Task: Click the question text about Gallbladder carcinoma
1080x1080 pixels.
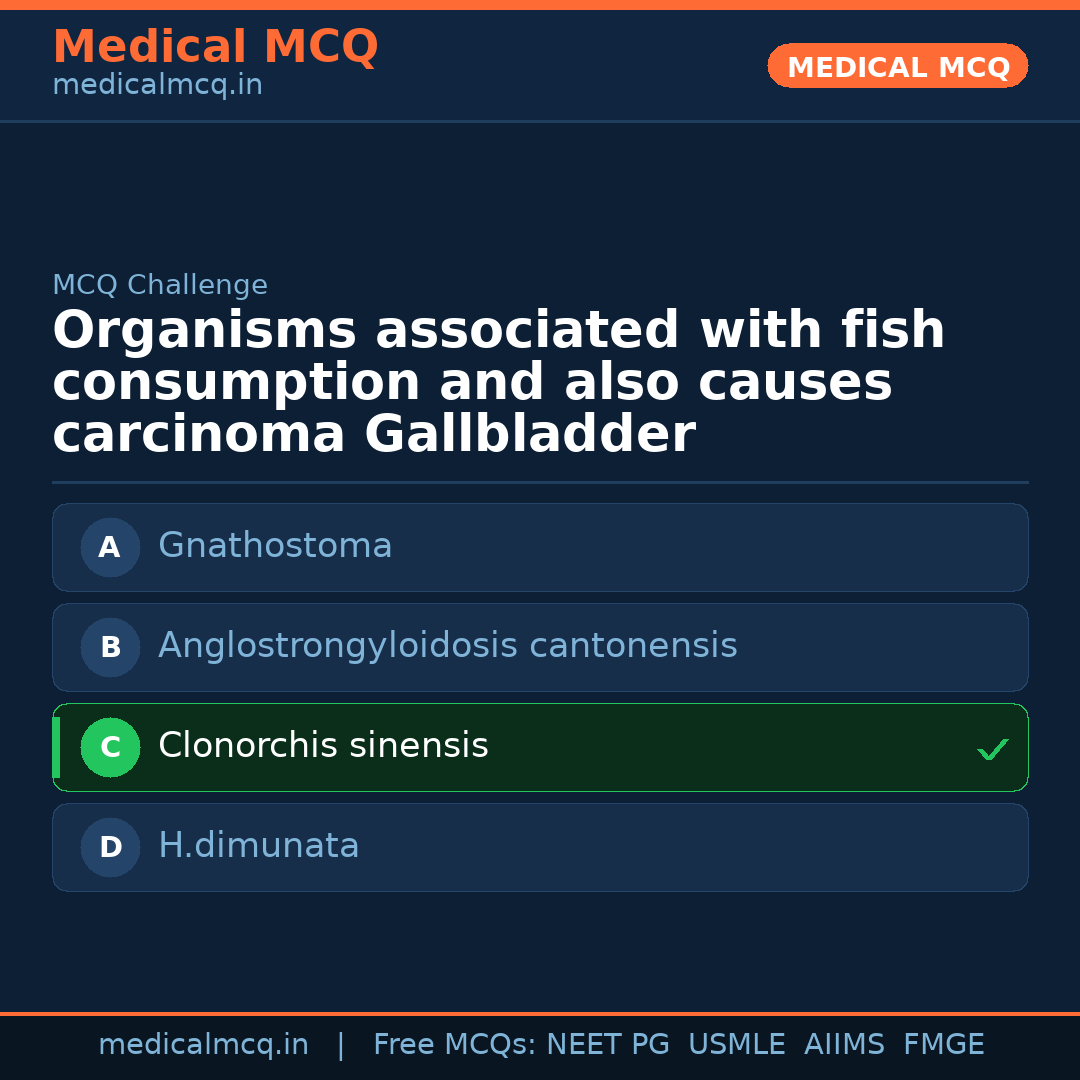Action: tap(498, 383)
